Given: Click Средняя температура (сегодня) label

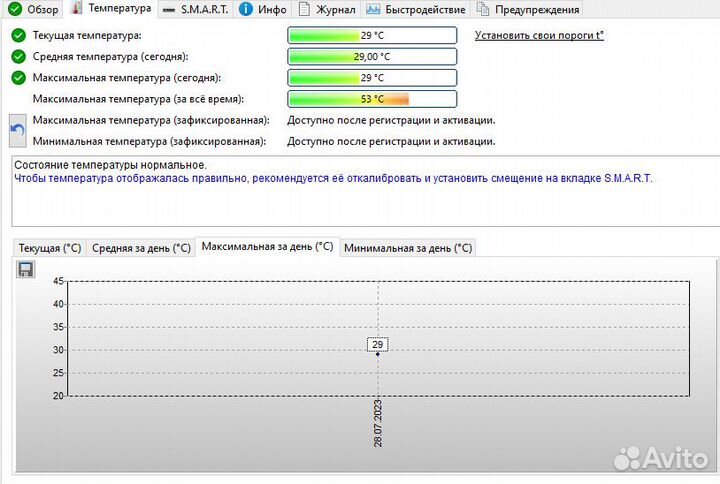Looking at the screenshot, I should coord(110,56).
